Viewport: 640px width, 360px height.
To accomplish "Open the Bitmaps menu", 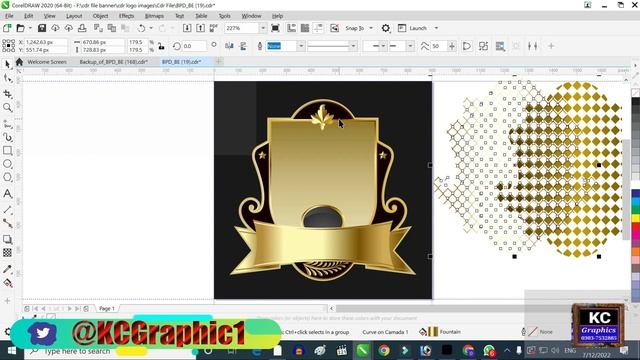I will pyautogui.click(x=154, y=16).
